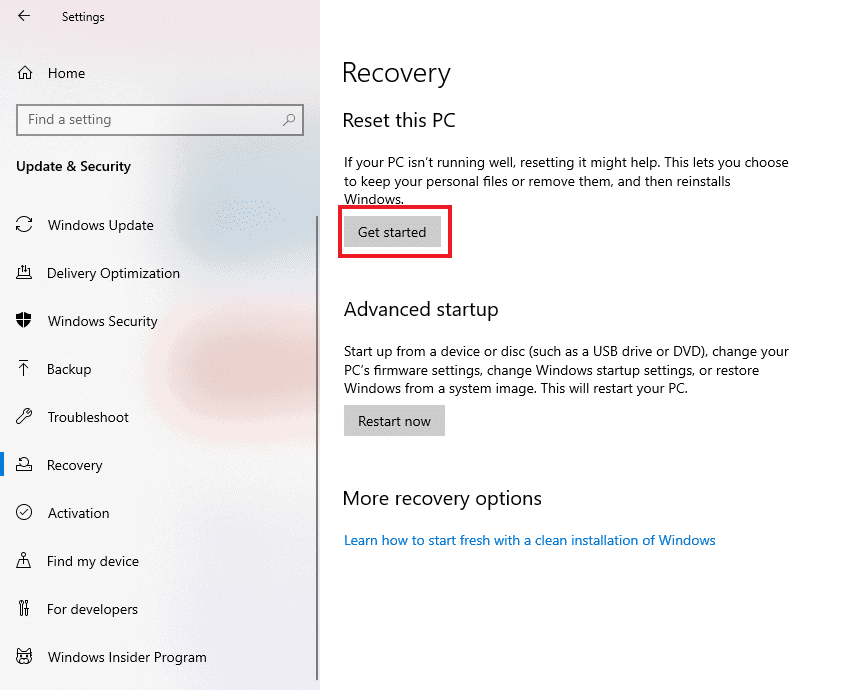Click the Activation checkmark icon

(x=24, y=513)
